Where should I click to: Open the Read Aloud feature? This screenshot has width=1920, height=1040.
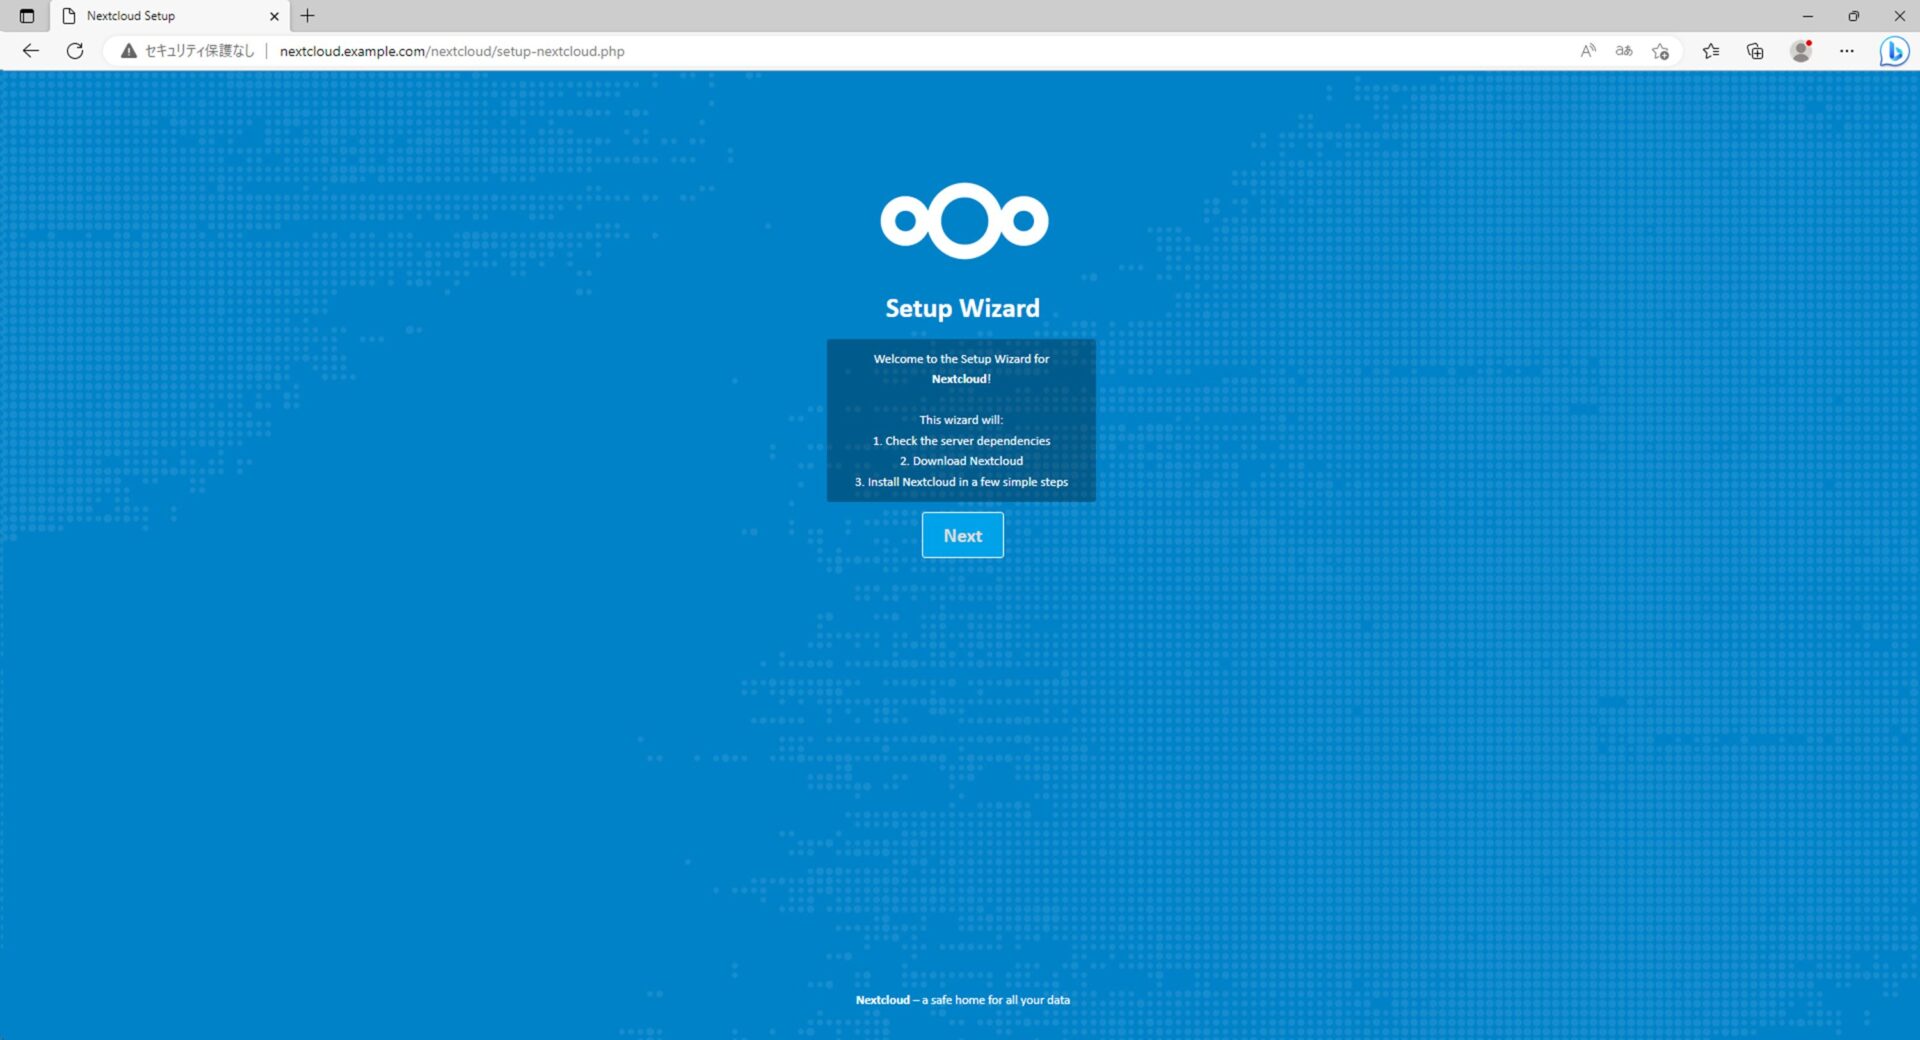click(1587, 51)
